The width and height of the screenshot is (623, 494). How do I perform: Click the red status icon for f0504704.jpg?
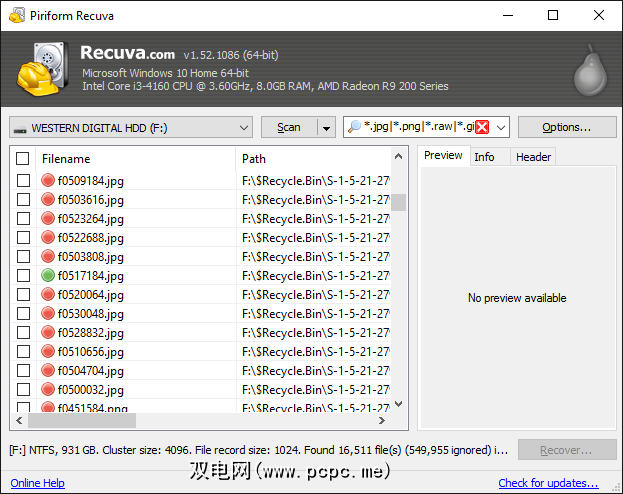48,370
